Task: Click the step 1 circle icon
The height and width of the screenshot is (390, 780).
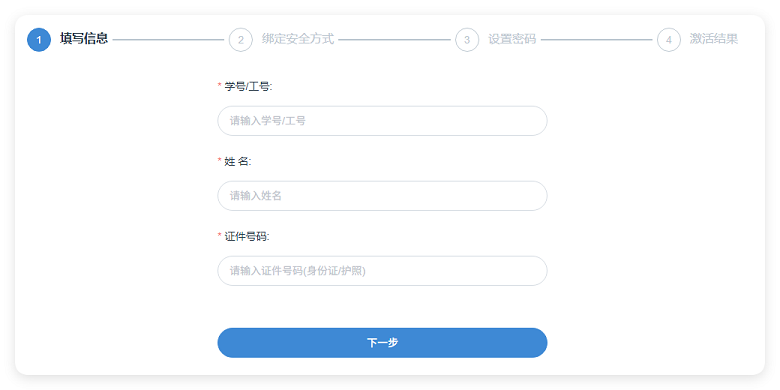Action: click(x=39, y=40)
